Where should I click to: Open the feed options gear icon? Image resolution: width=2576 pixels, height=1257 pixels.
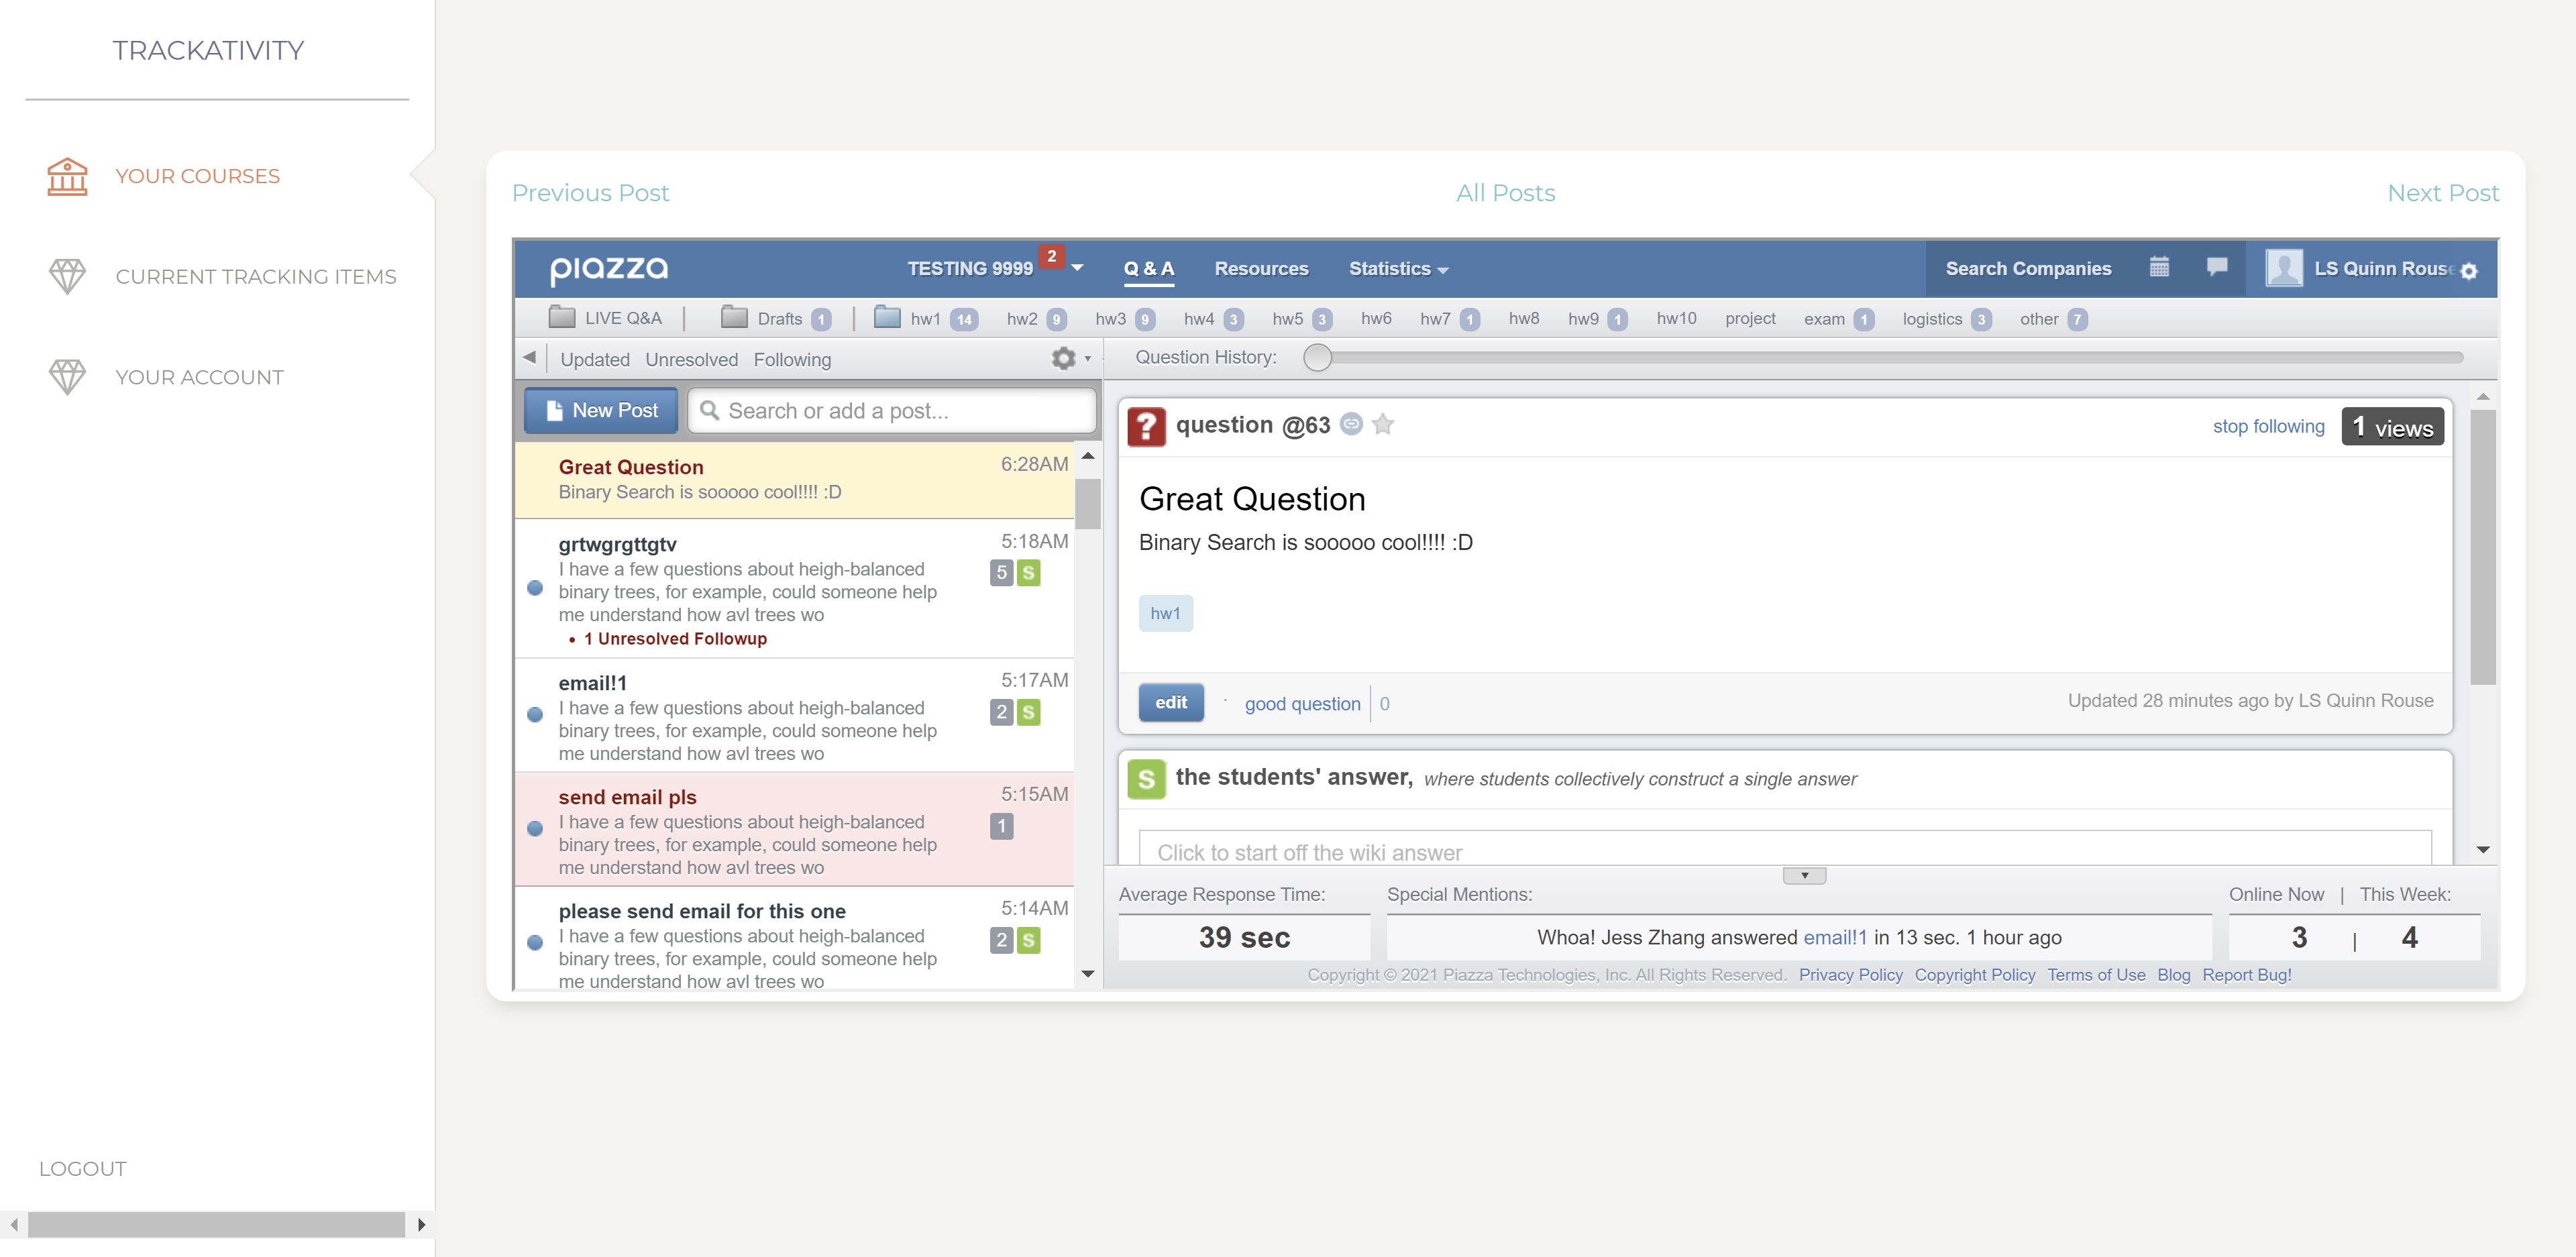pos(1064,358)
